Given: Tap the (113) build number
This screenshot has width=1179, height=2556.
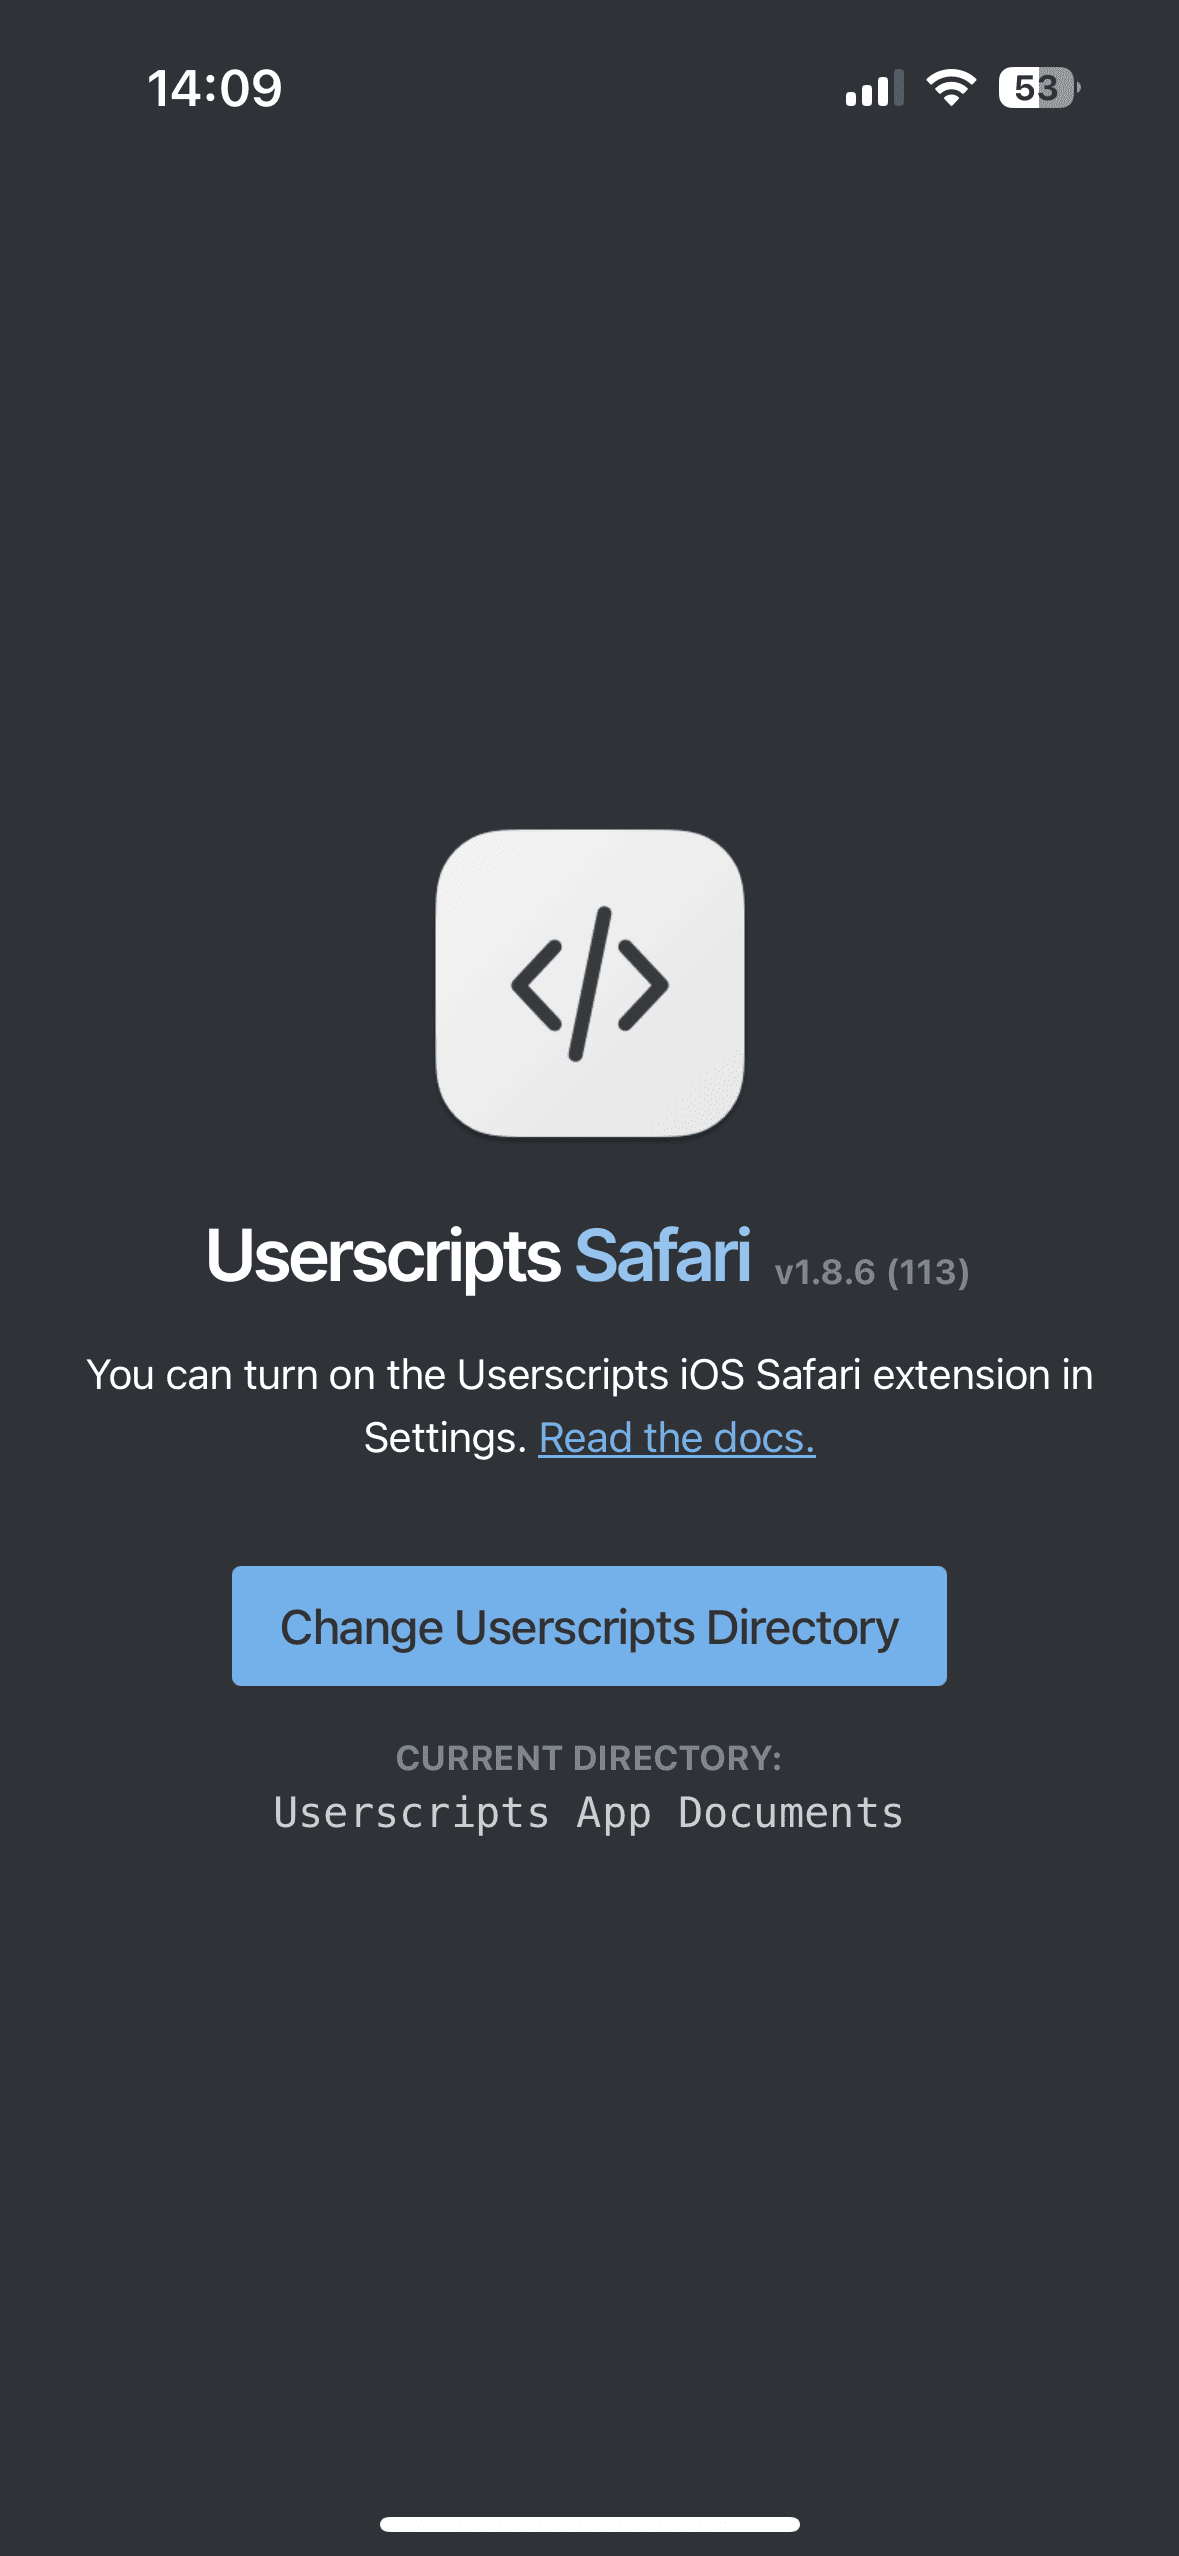Looking at the screenshot, I should [x=928, y=1272].
